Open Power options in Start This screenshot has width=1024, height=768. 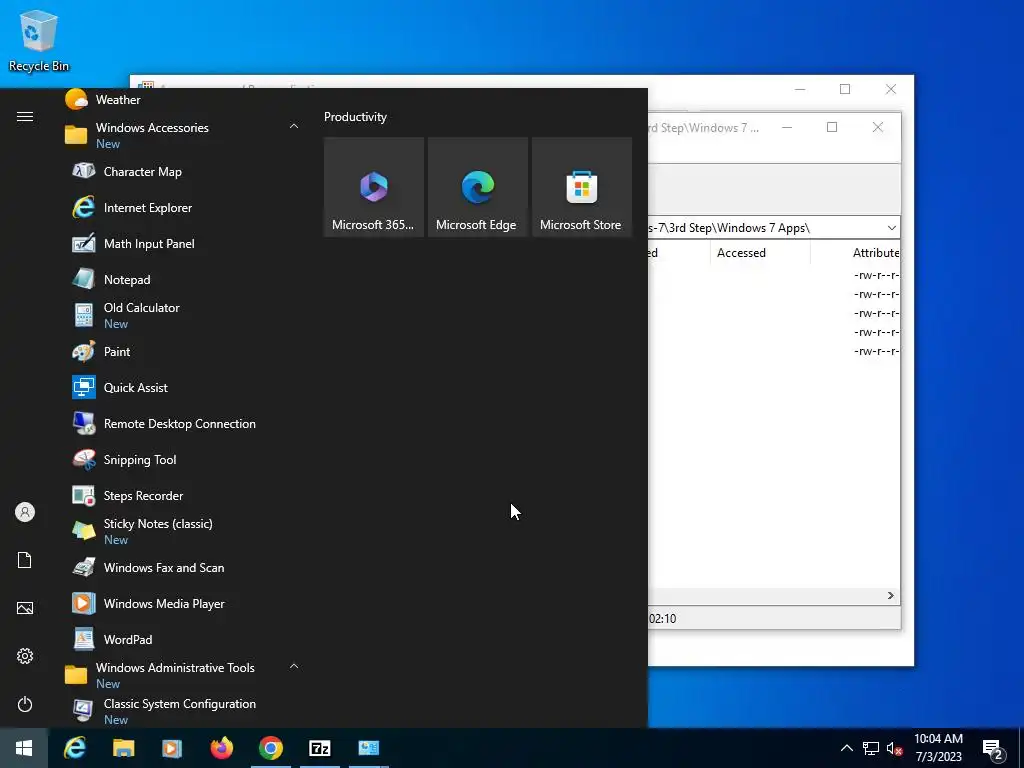(x=25, y=704)
